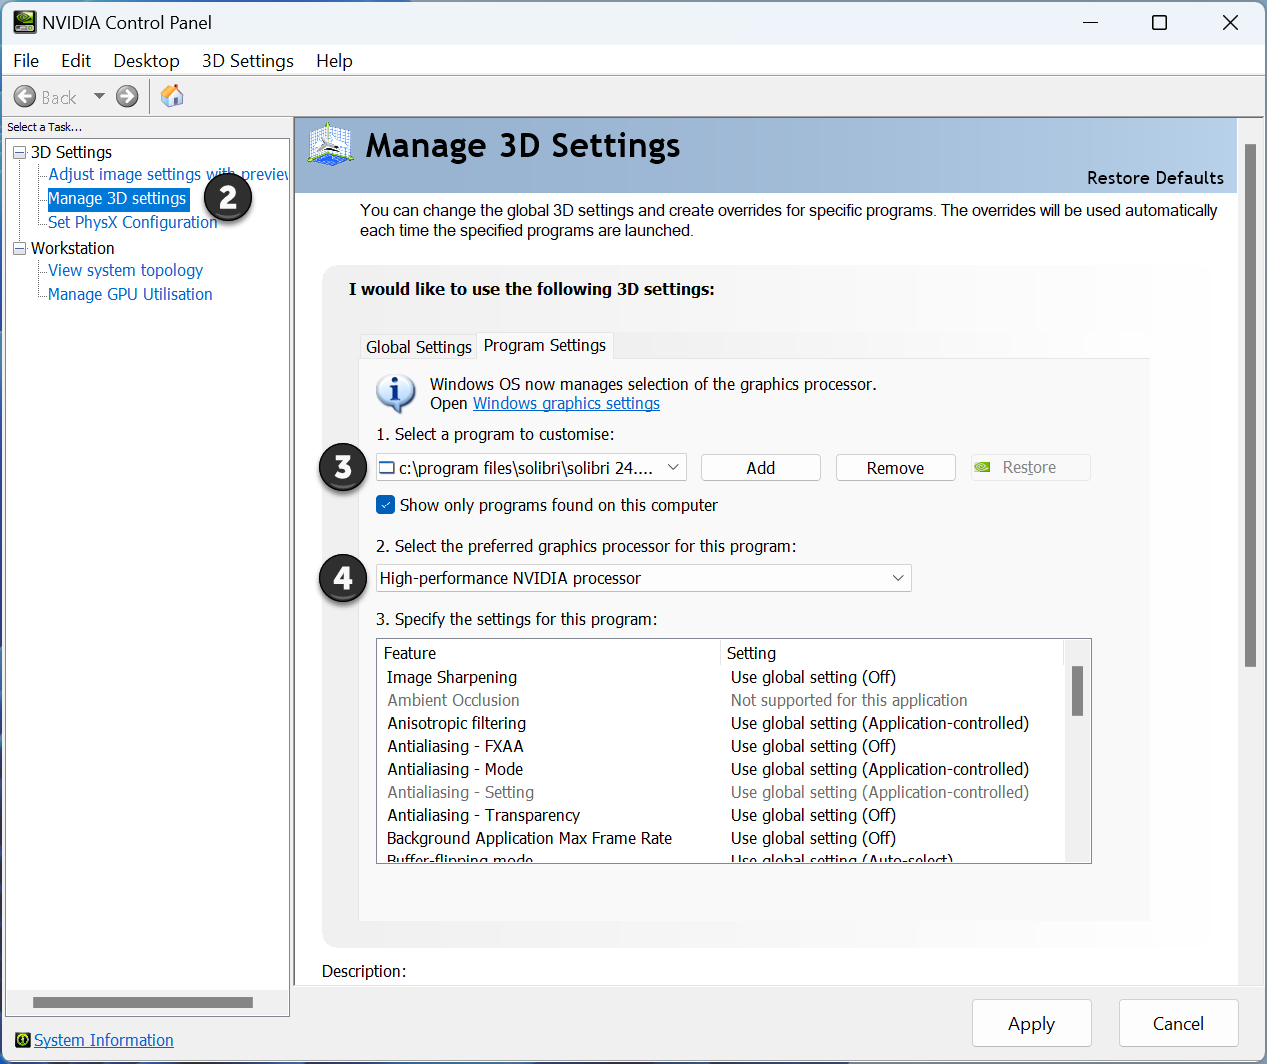Select the Anisotropic filtering feature row
The image size is (1267, 1064).
(720, 723)
